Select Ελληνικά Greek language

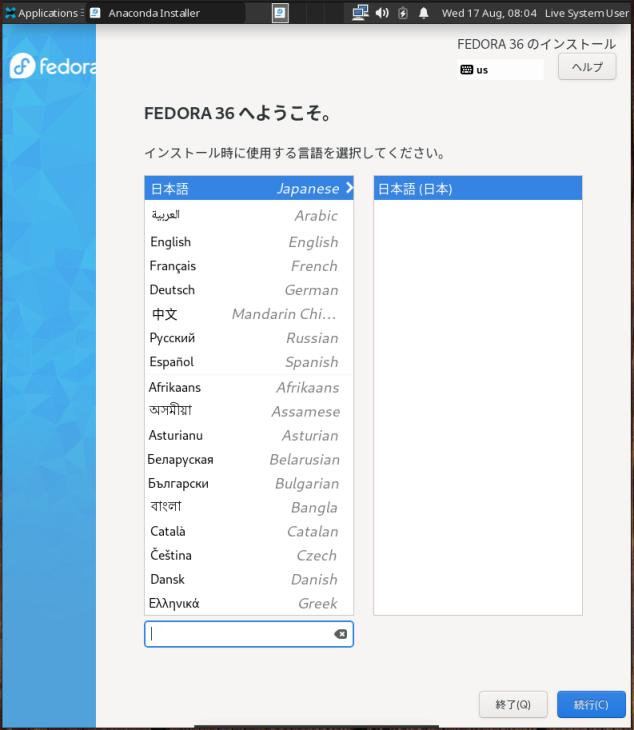click(x=249, y=603)
